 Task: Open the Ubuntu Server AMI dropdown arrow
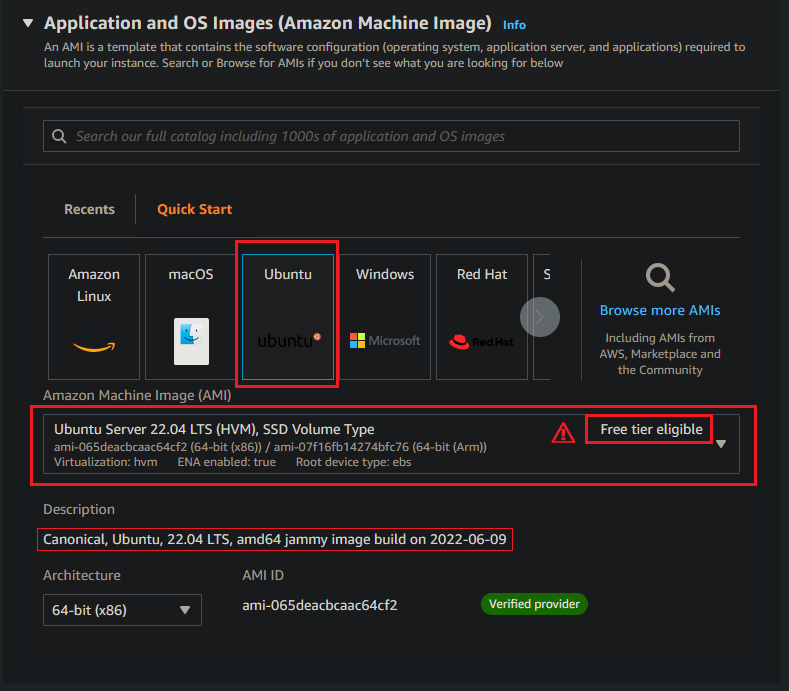coord(722,444)
